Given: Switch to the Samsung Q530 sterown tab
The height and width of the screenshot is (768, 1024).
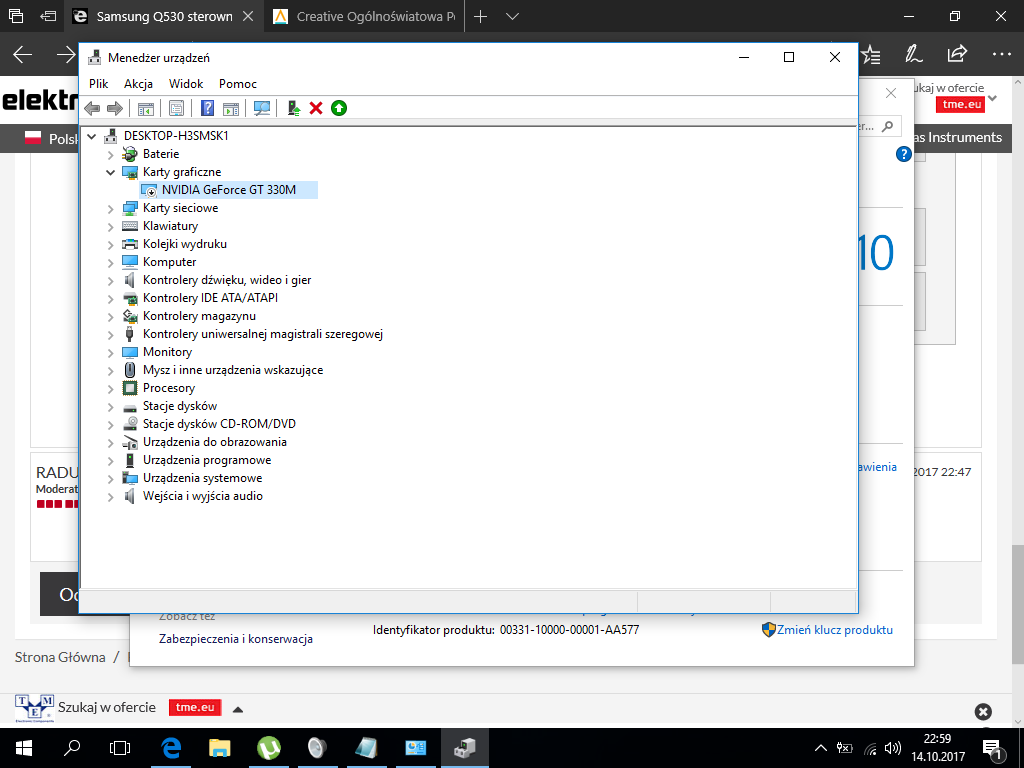Looking at the screenshot, I should point(164,16).
